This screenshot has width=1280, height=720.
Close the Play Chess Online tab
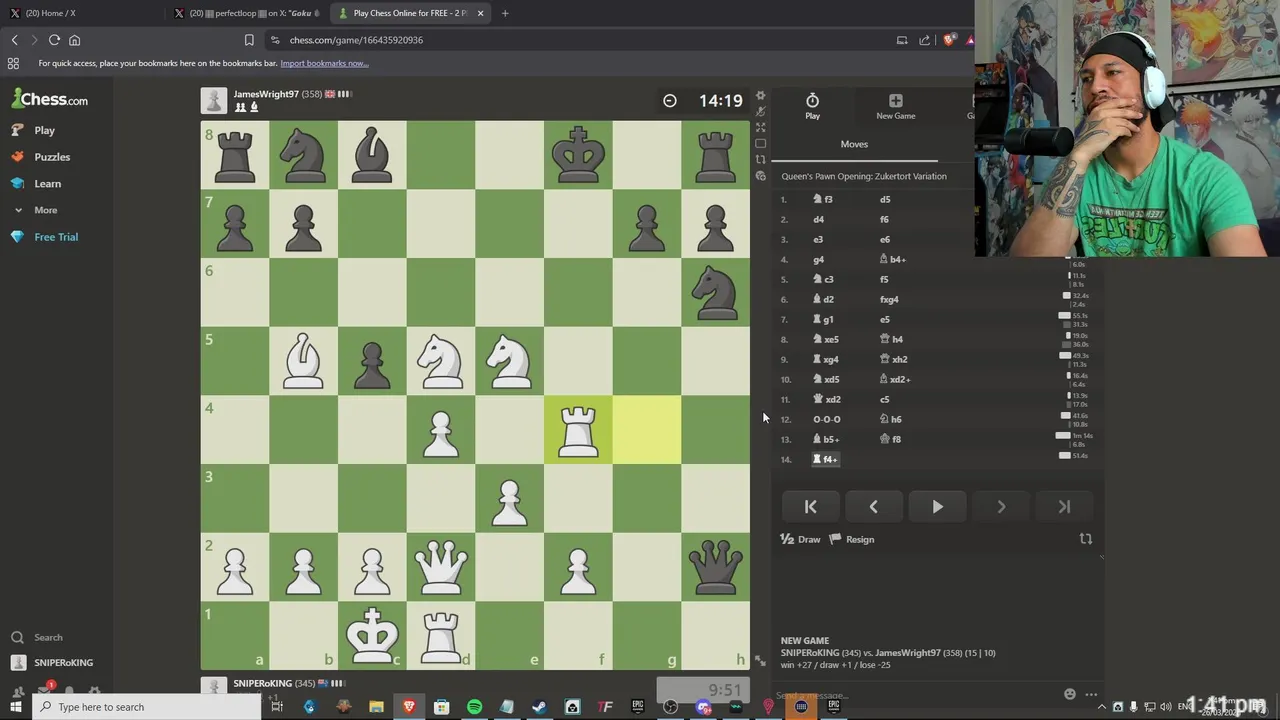point(480,13)
